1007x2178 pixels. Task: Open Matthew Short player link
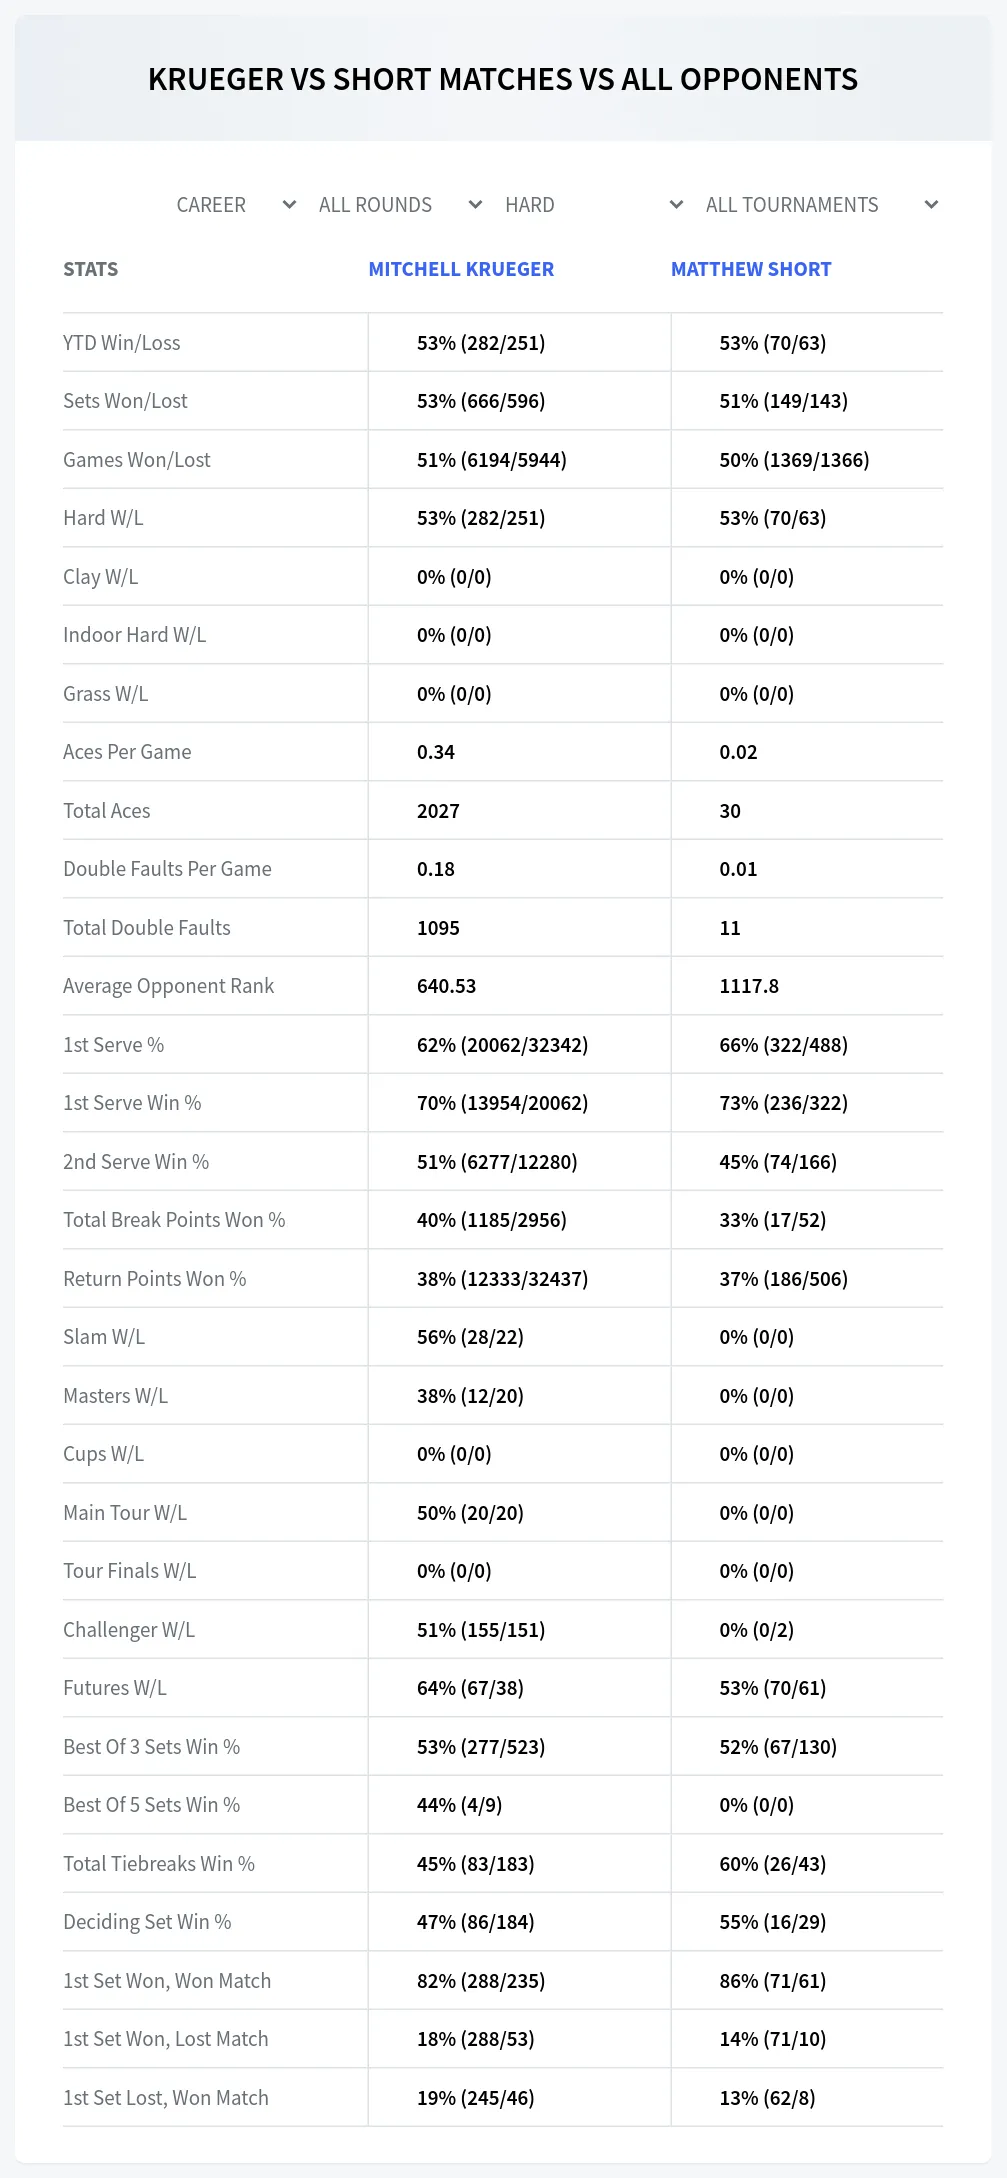(751, 269)
